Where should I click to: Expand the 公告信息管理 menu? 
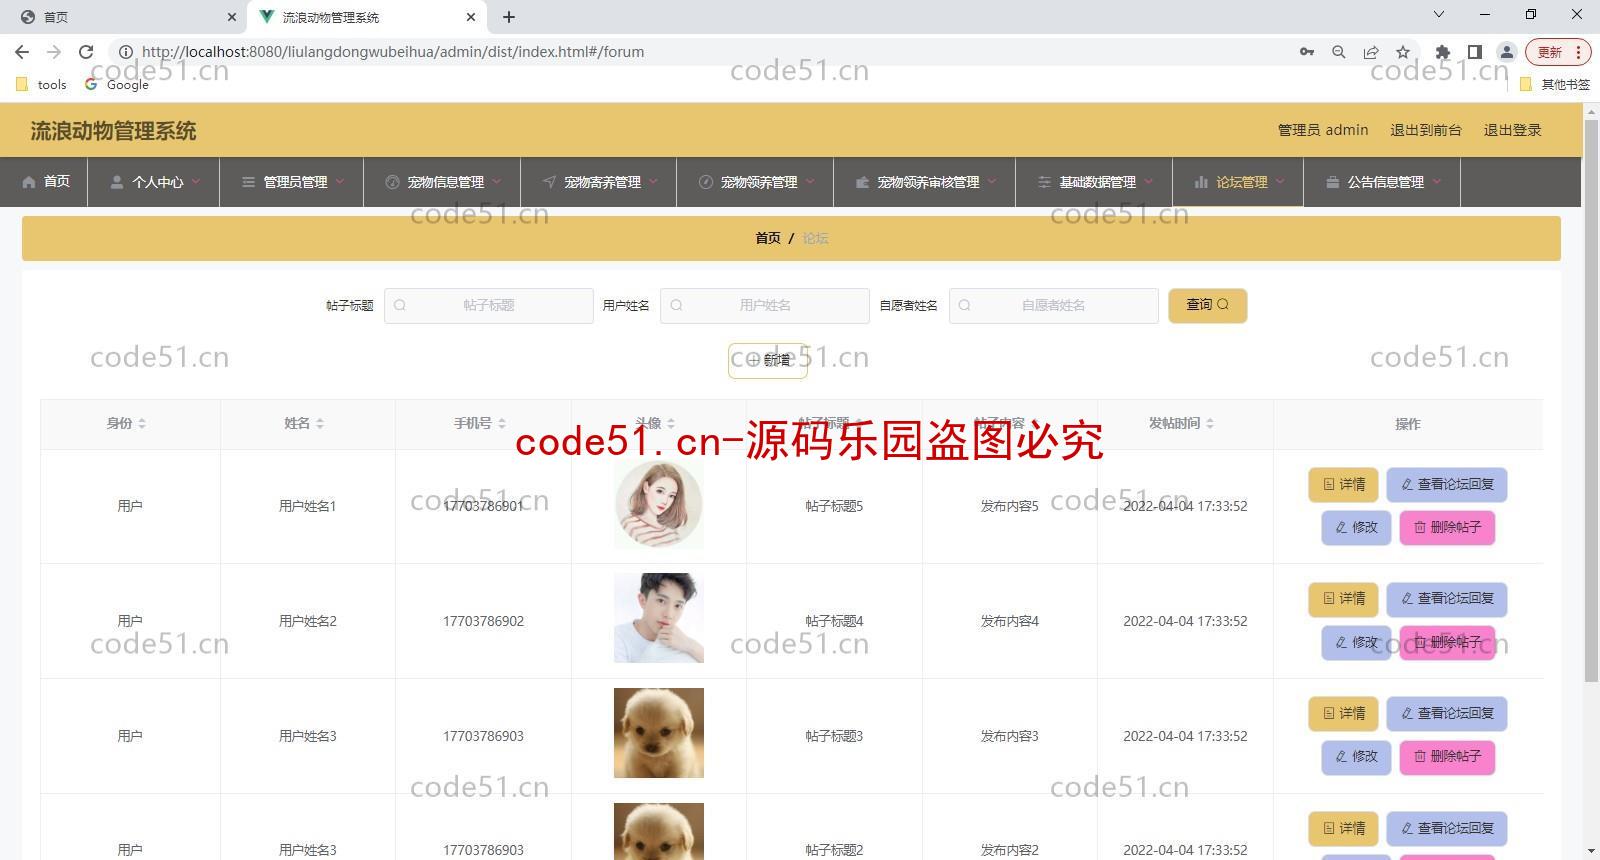click(1383, 182)
